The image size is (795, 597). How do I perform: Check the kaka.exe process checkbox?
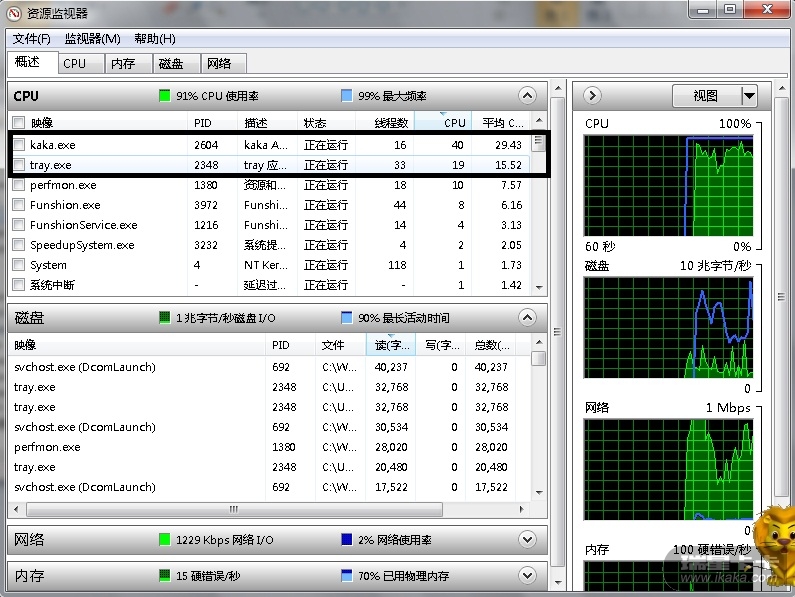pos(19,145)
